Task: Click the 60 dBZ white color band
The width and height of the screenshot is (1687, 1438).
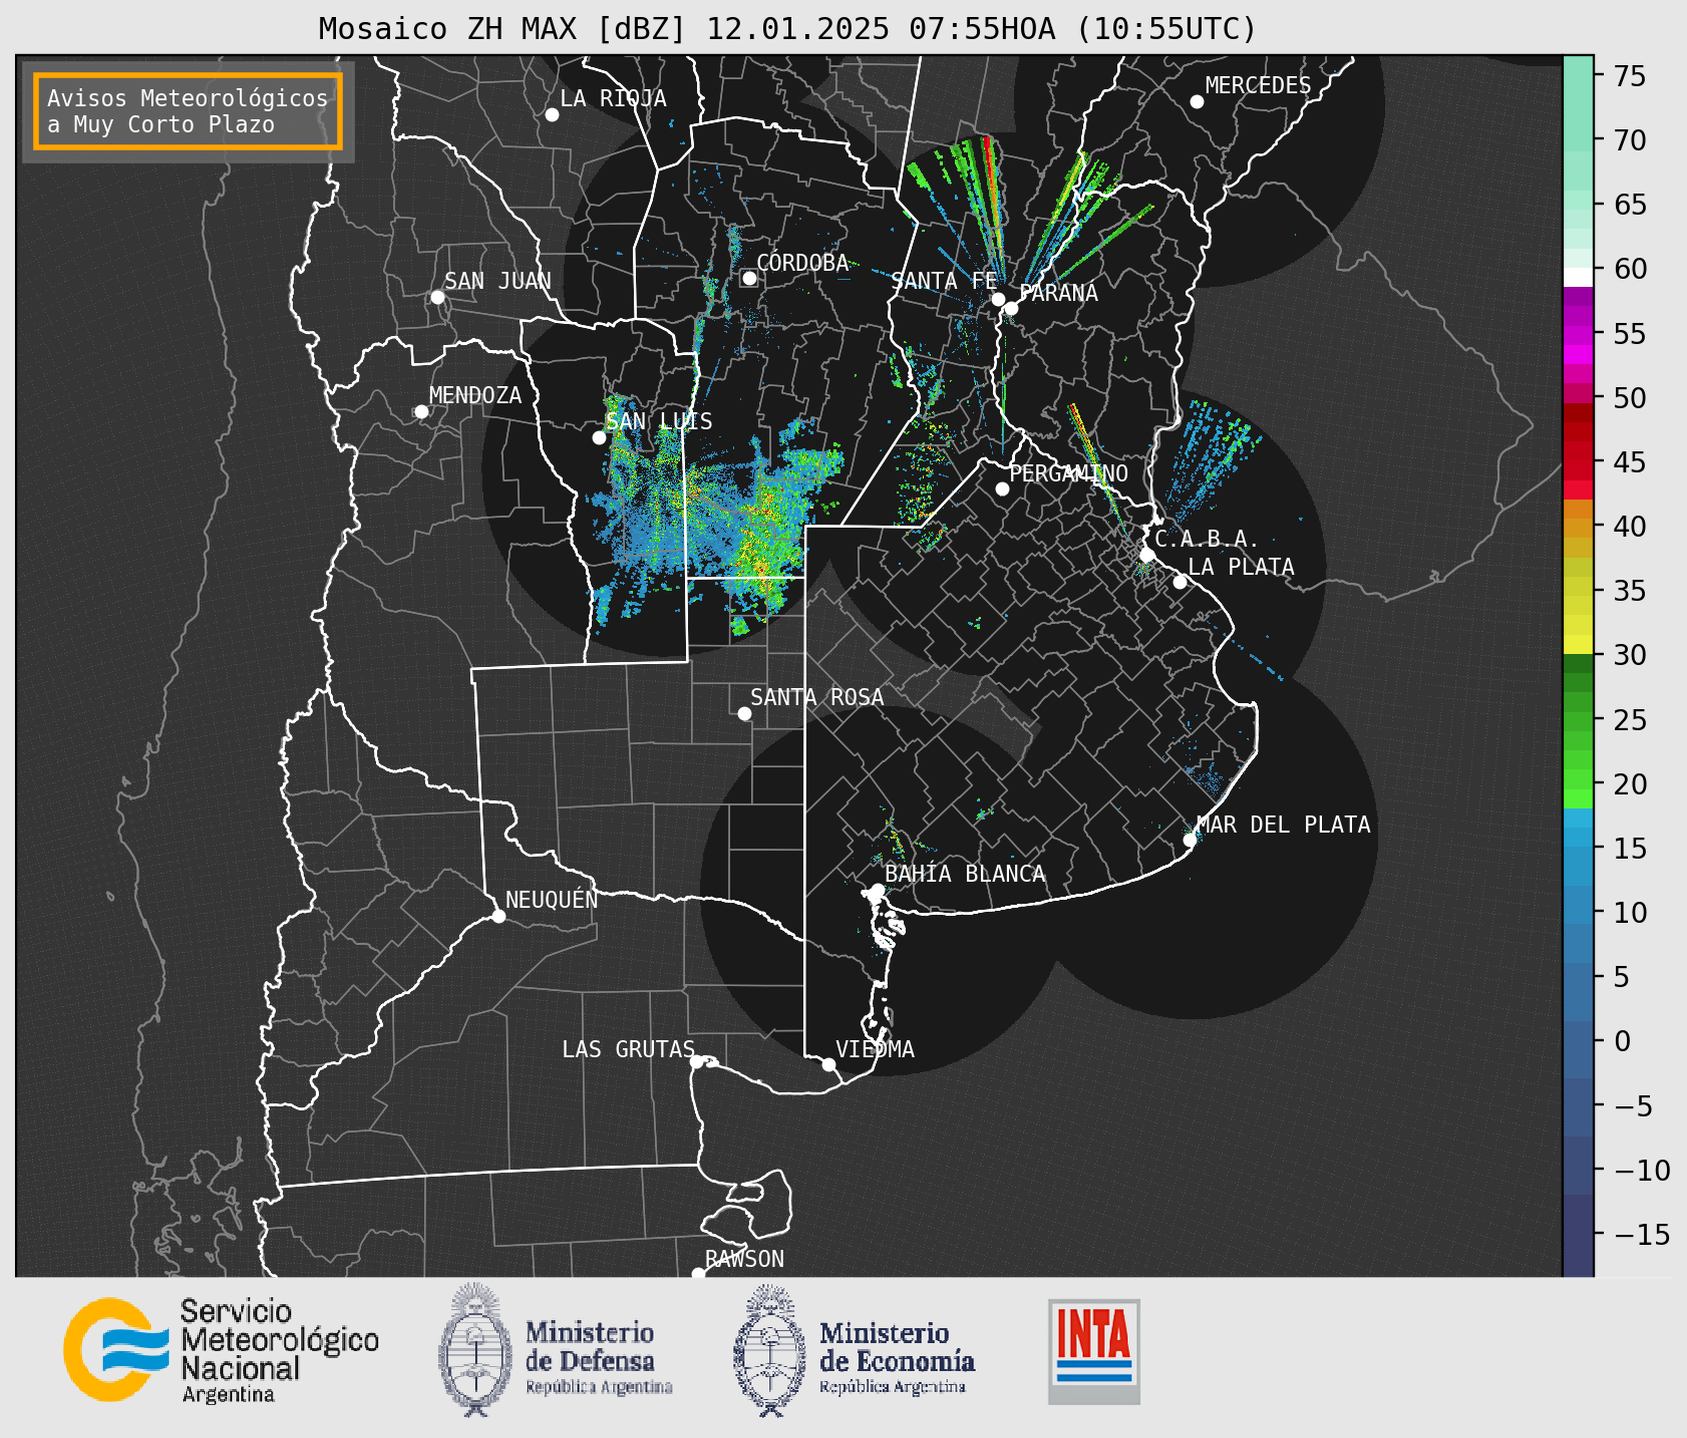Action: coord(1578,277)
